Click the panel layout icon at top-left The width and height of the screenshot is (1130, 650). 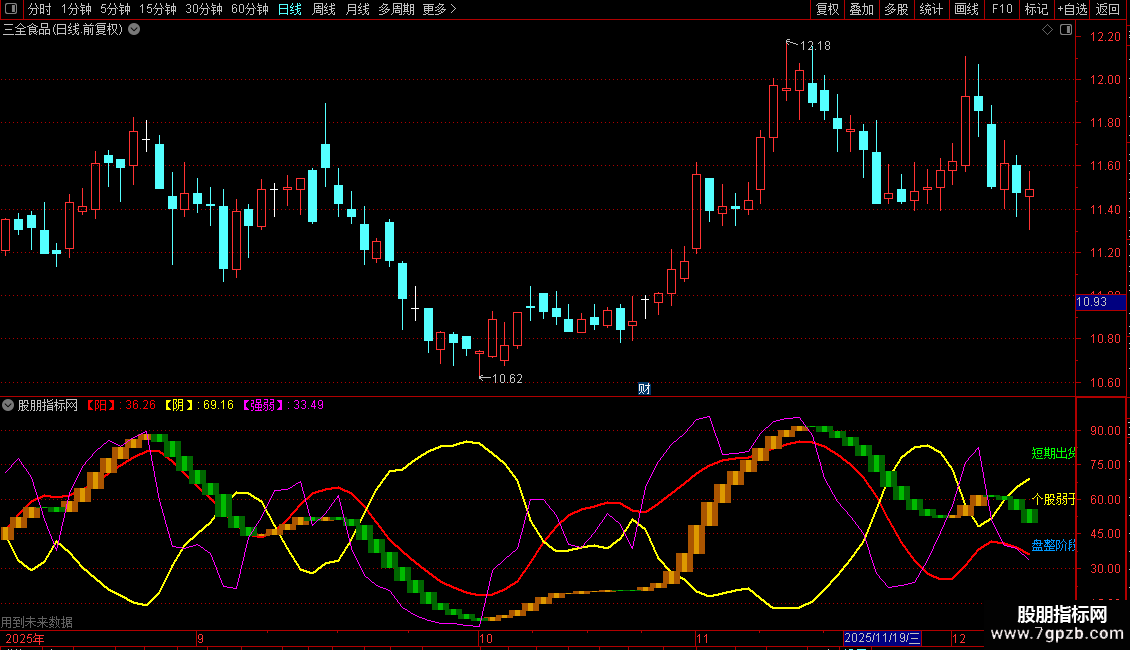coord(11,9)
